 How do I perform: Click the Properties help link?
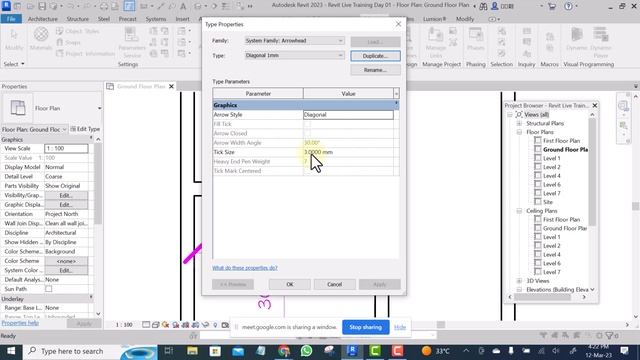coord(20,323)
